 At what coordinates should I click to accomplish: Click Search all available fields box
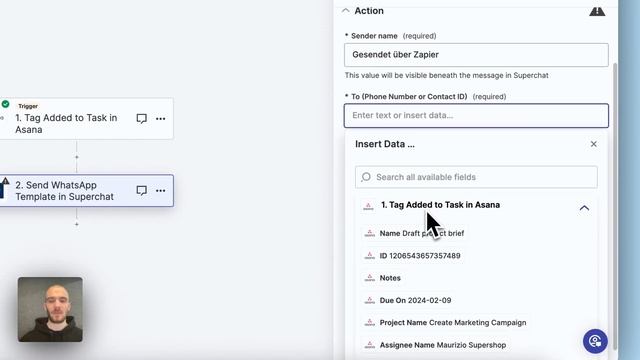click(476, 177)
